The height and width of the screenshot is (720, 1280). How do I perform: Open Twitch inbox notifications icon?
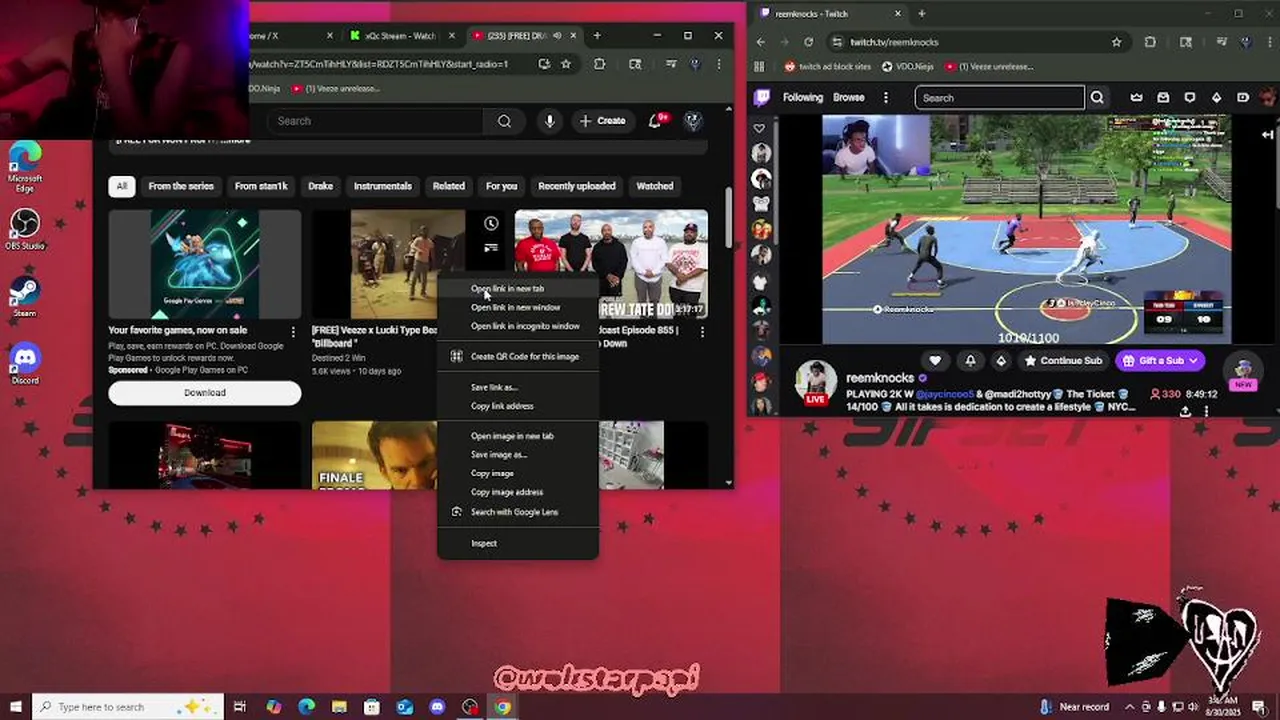pyautogui.click(x=1163, y=98)
